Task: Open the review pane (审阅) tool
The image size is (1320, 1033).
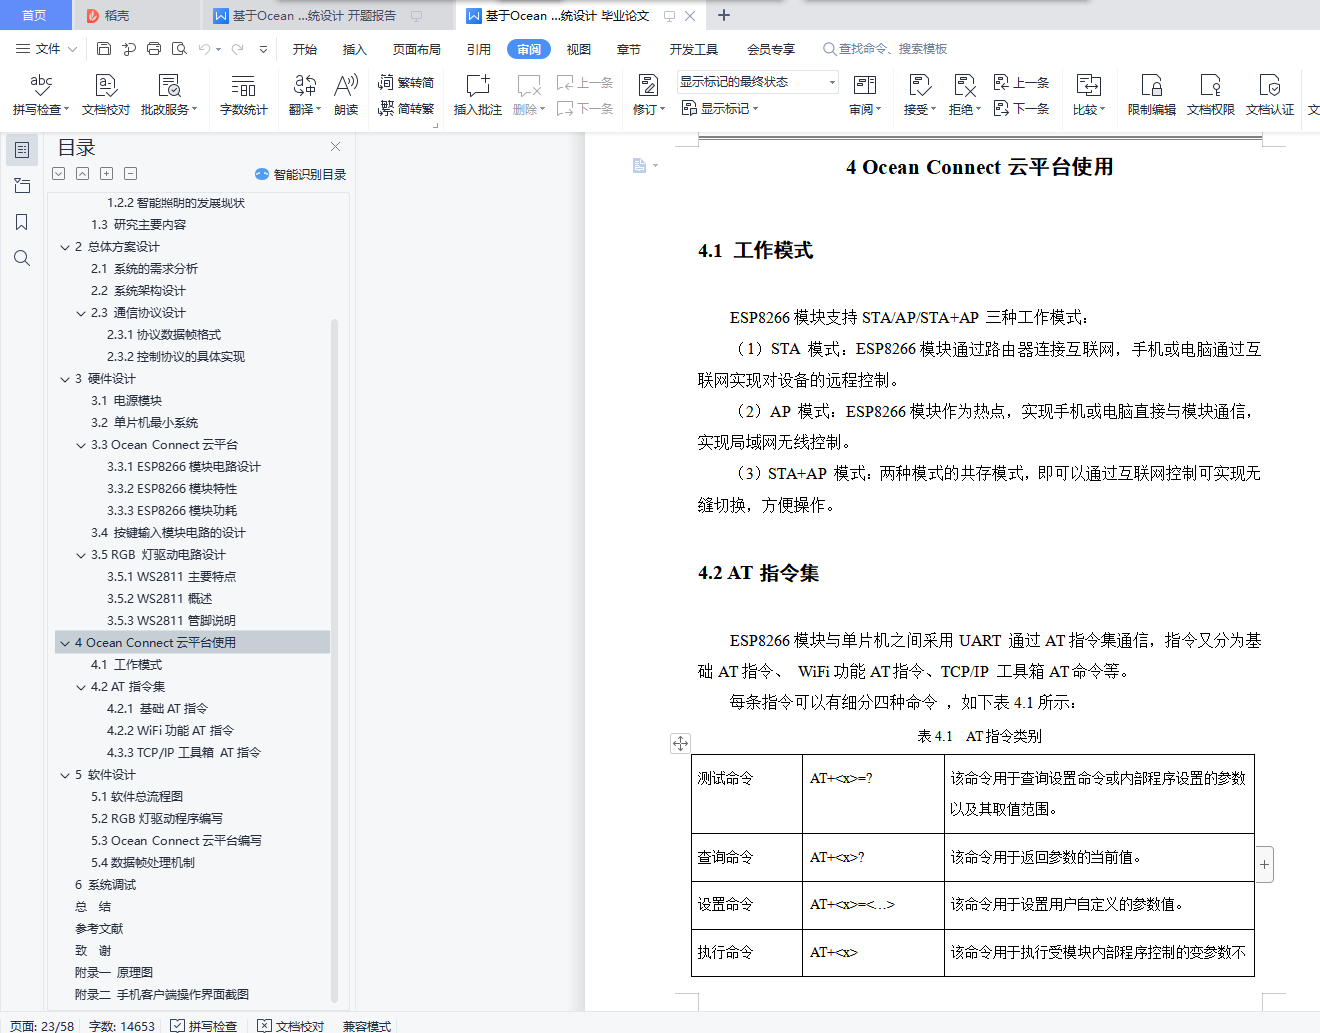Action: pyautogui.click(x=865, y=95)
